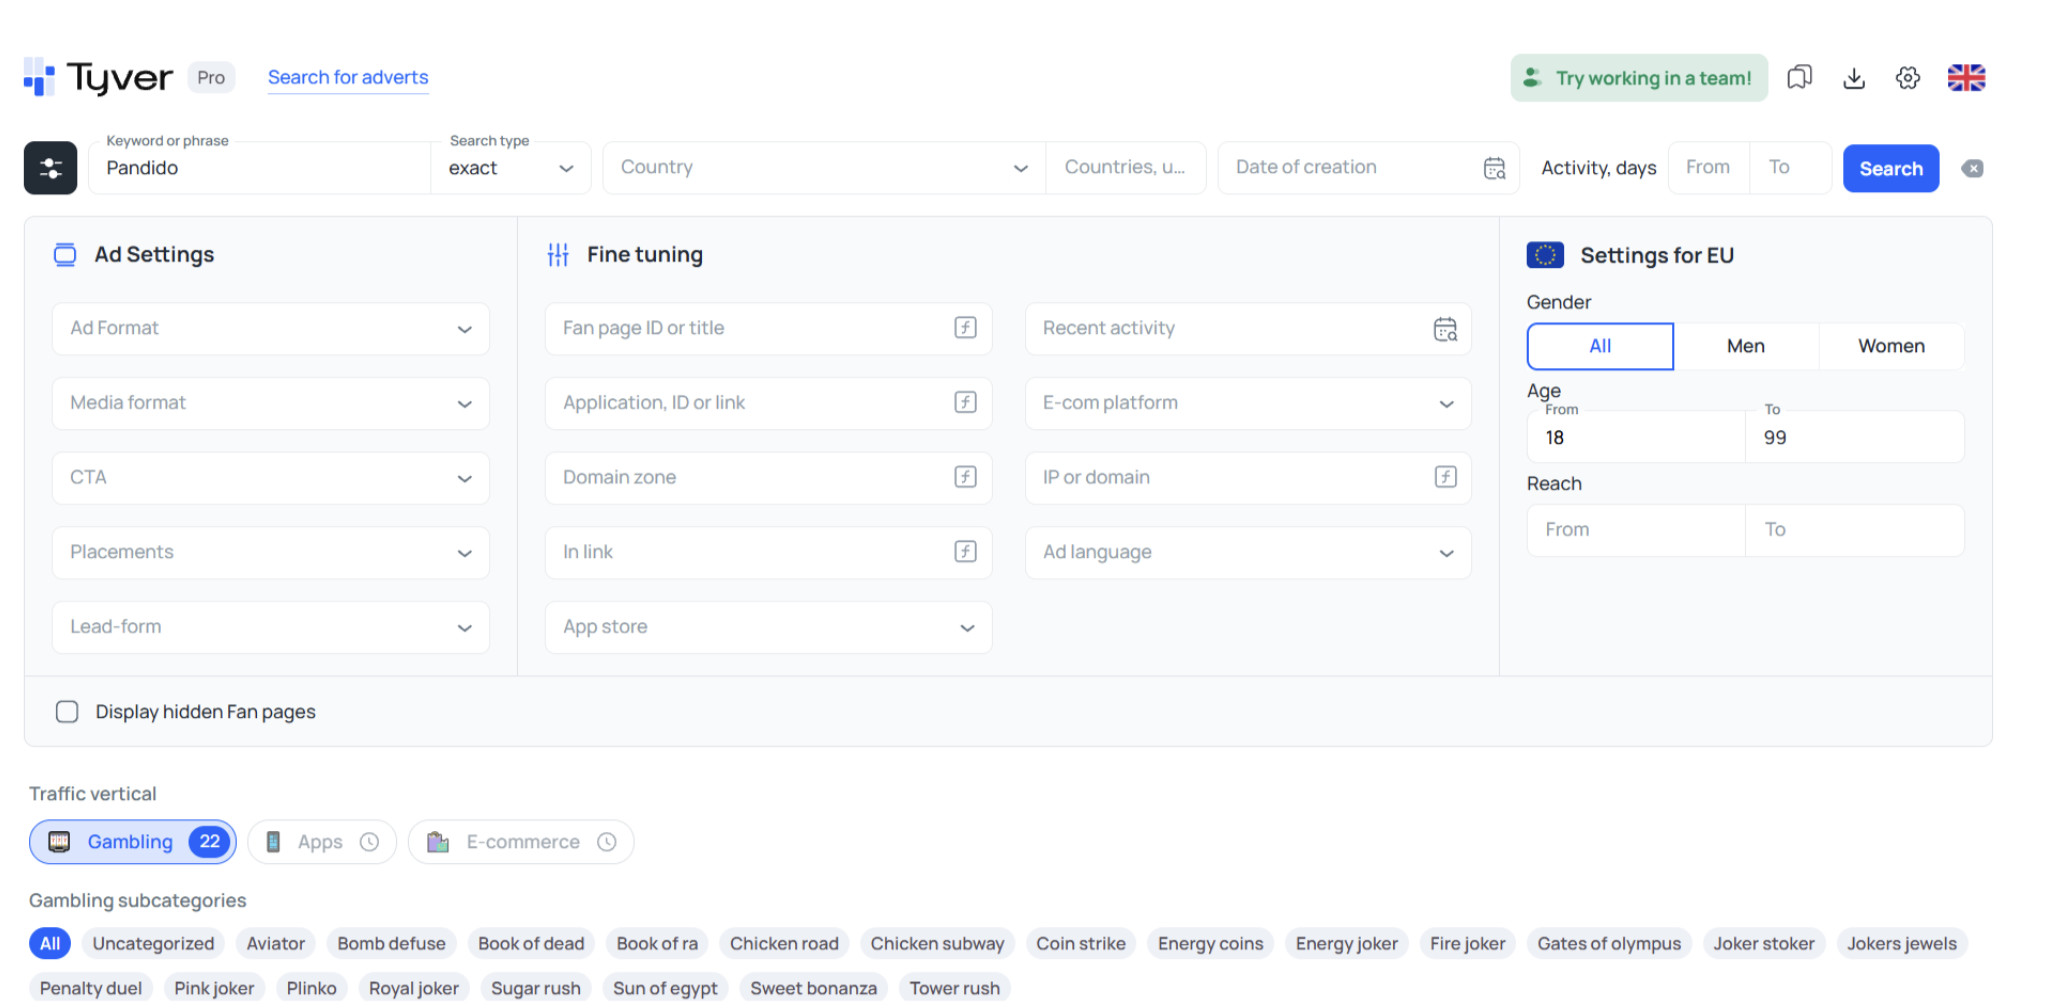2068x1002 pixels.
Task: Select Book of dead subcategory
Action: tap(531, 944)
